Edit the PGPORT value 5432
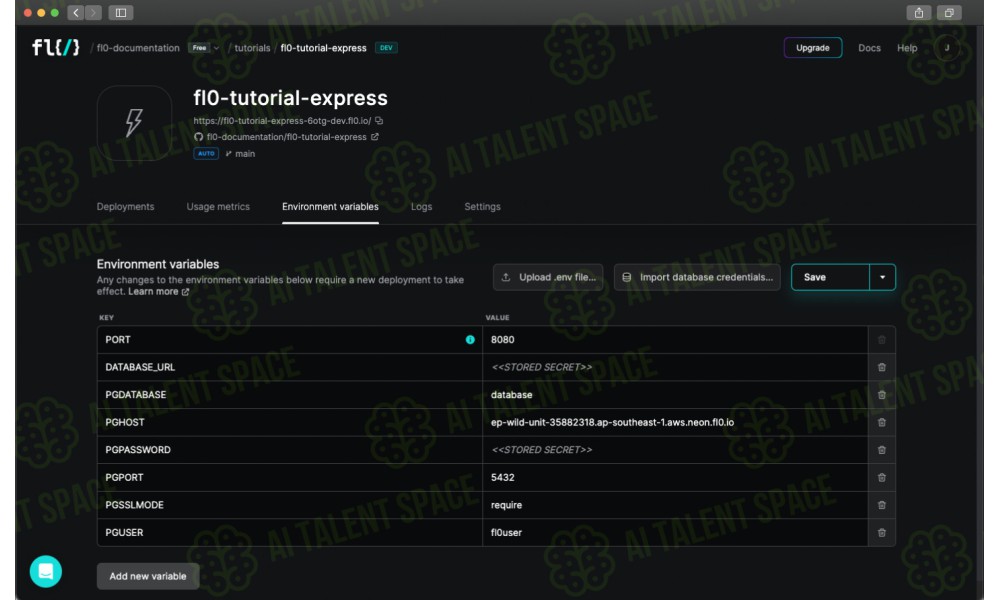The width and height of the screenshot is (1000, 600). (675, 477)
